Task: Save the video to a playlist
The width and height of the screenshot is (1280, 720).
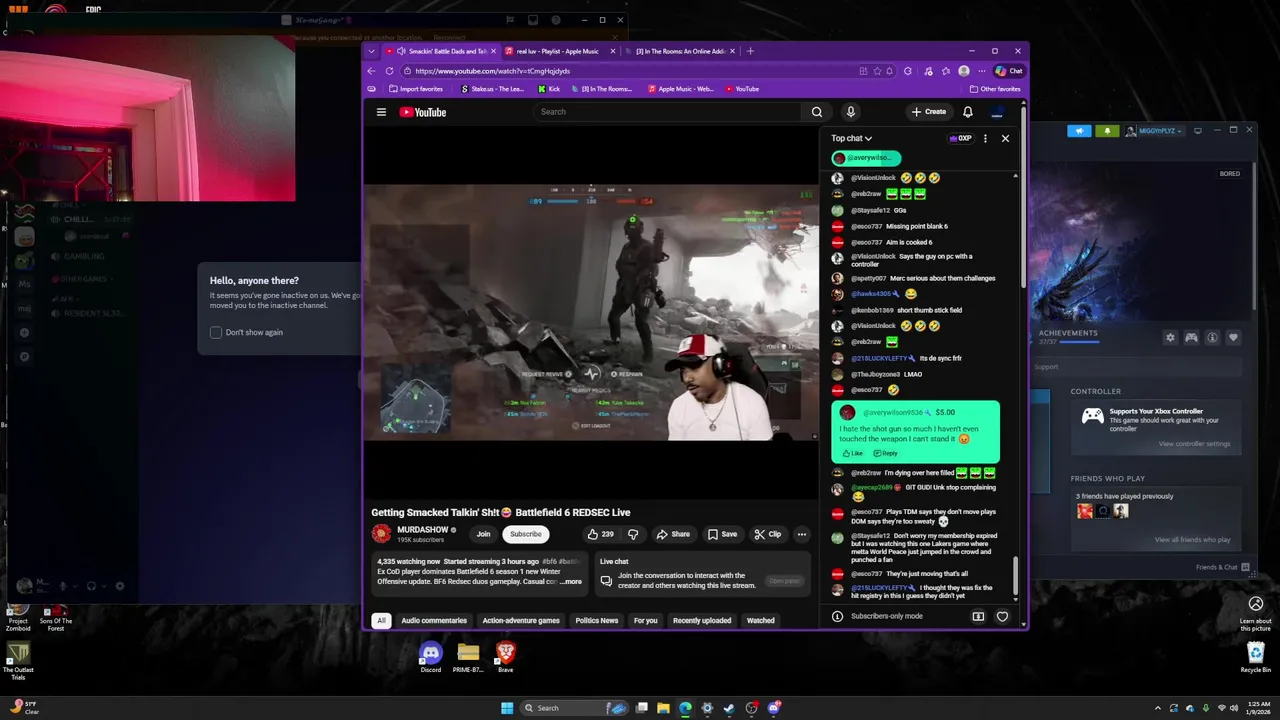Action: (722, 534)
